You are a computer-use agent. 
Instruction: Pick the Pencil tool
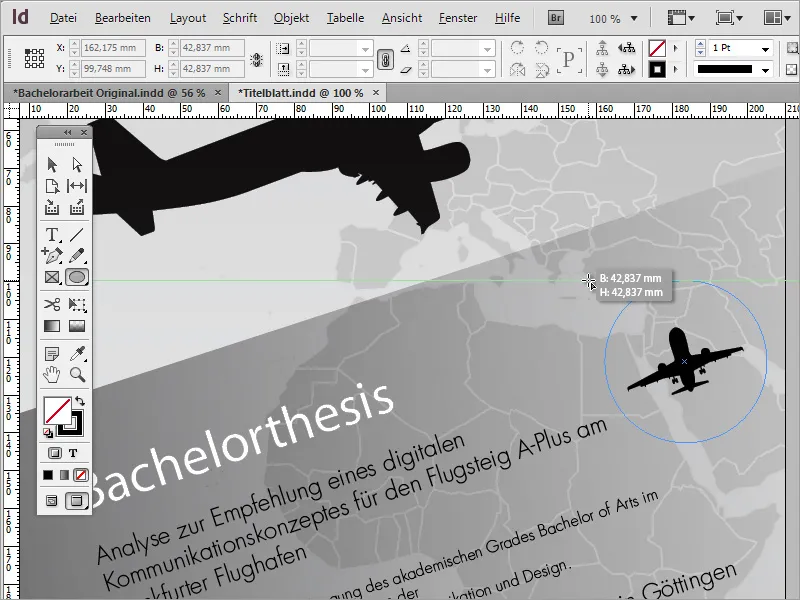(77, 255)
